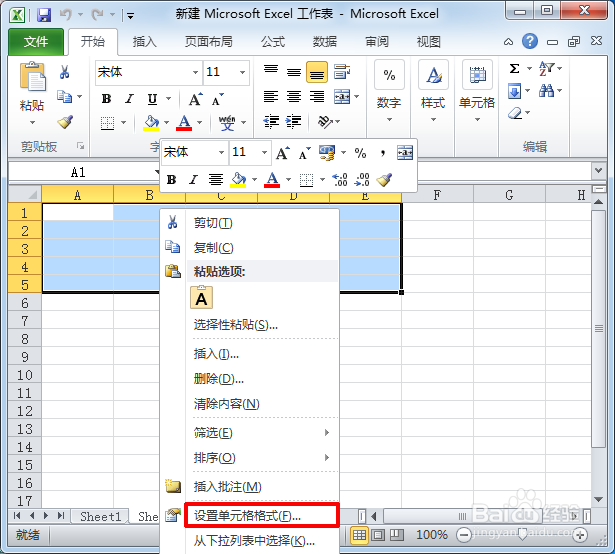This screenshot has height=554, width=615.
Task: Open the ribbon font name dropdown showing 宋体
Action: click(x=195, y=72)
